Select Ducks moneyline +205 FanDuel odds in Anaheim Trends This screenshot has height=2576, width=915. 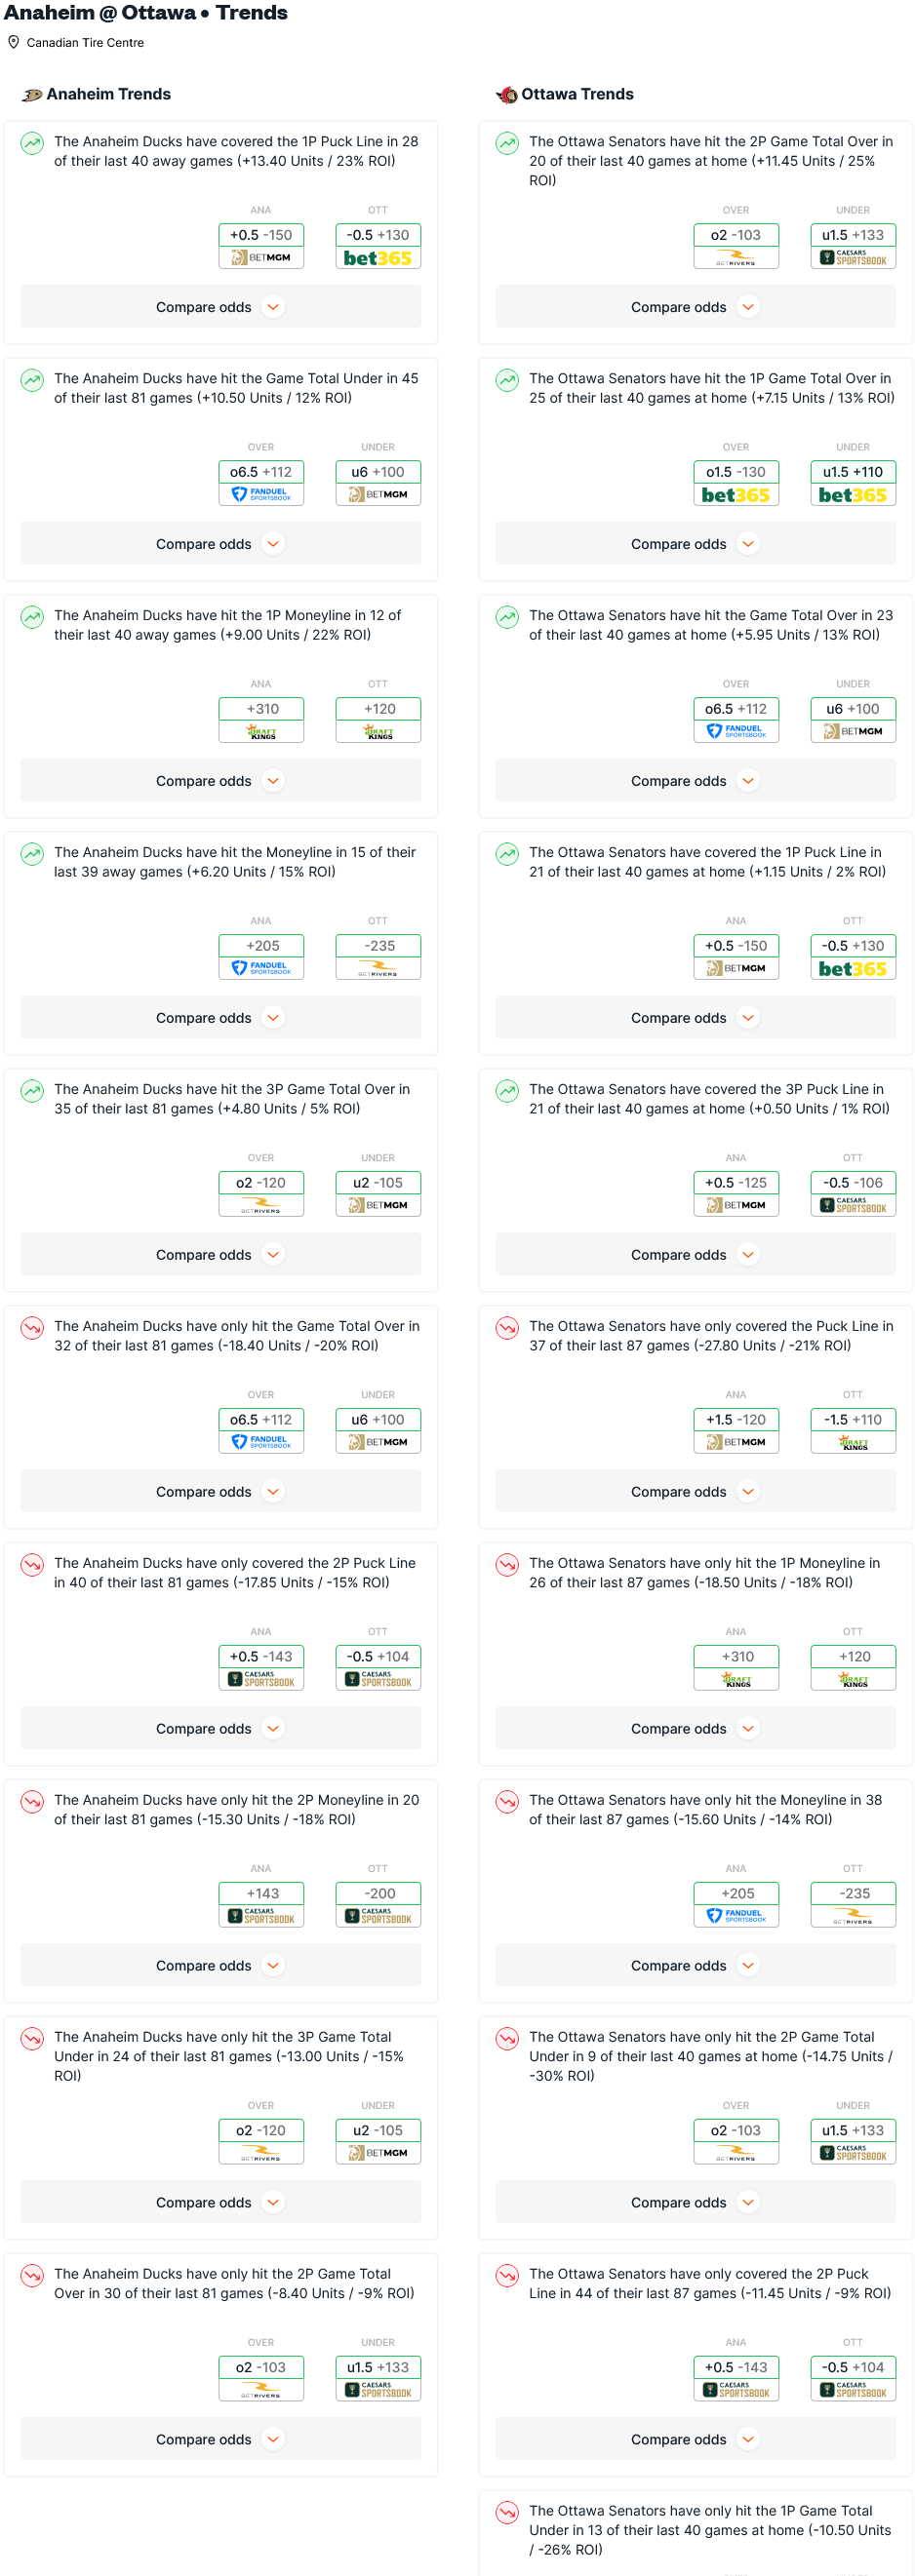(261, 946)
